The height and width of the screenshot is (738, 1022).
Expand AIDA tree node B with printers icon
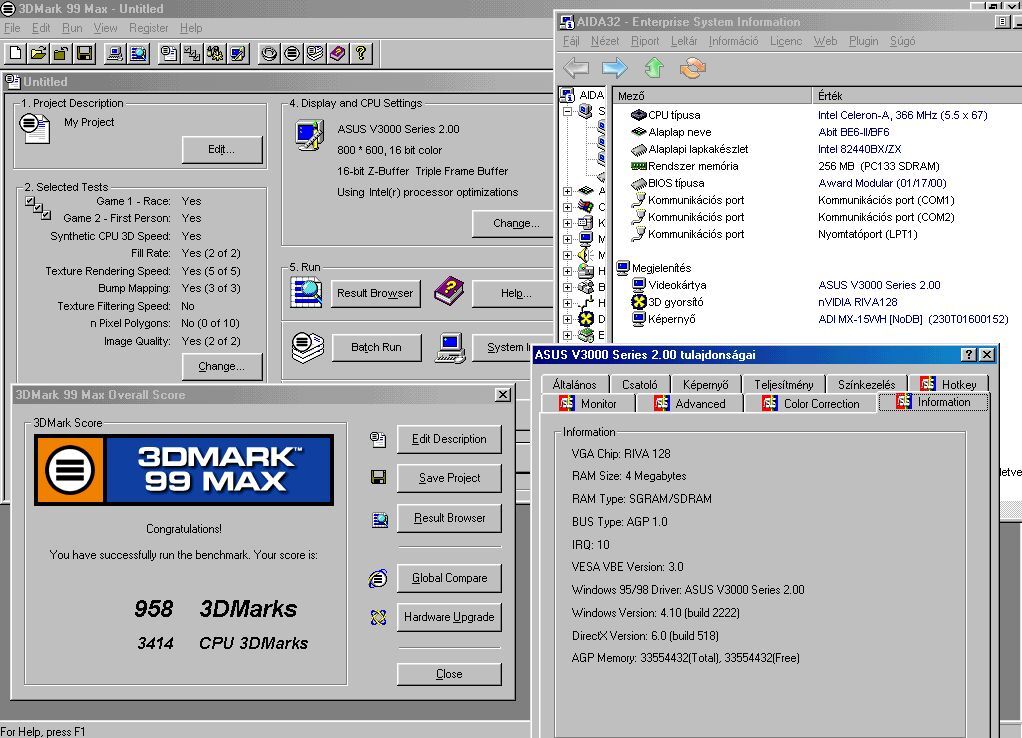click(568, 287)
